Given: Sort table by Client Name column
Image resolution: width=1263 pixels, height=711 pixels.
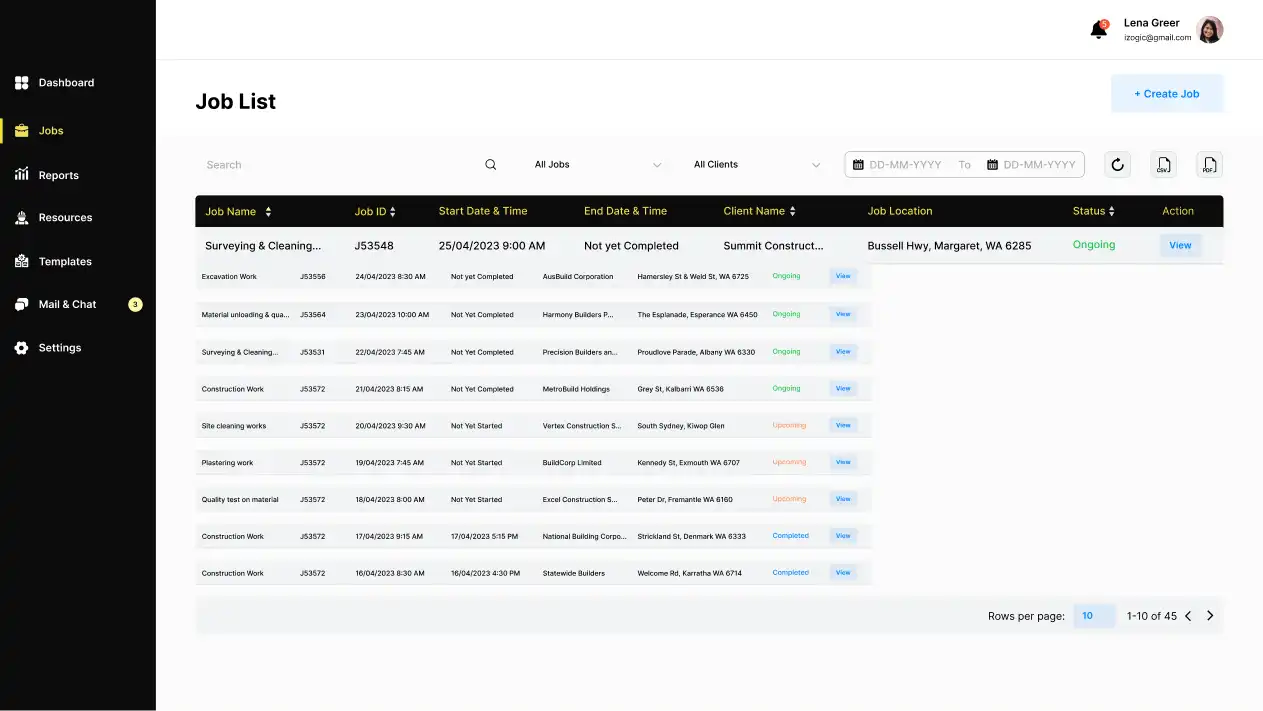Looking at the screenshot, I should 793,212.
